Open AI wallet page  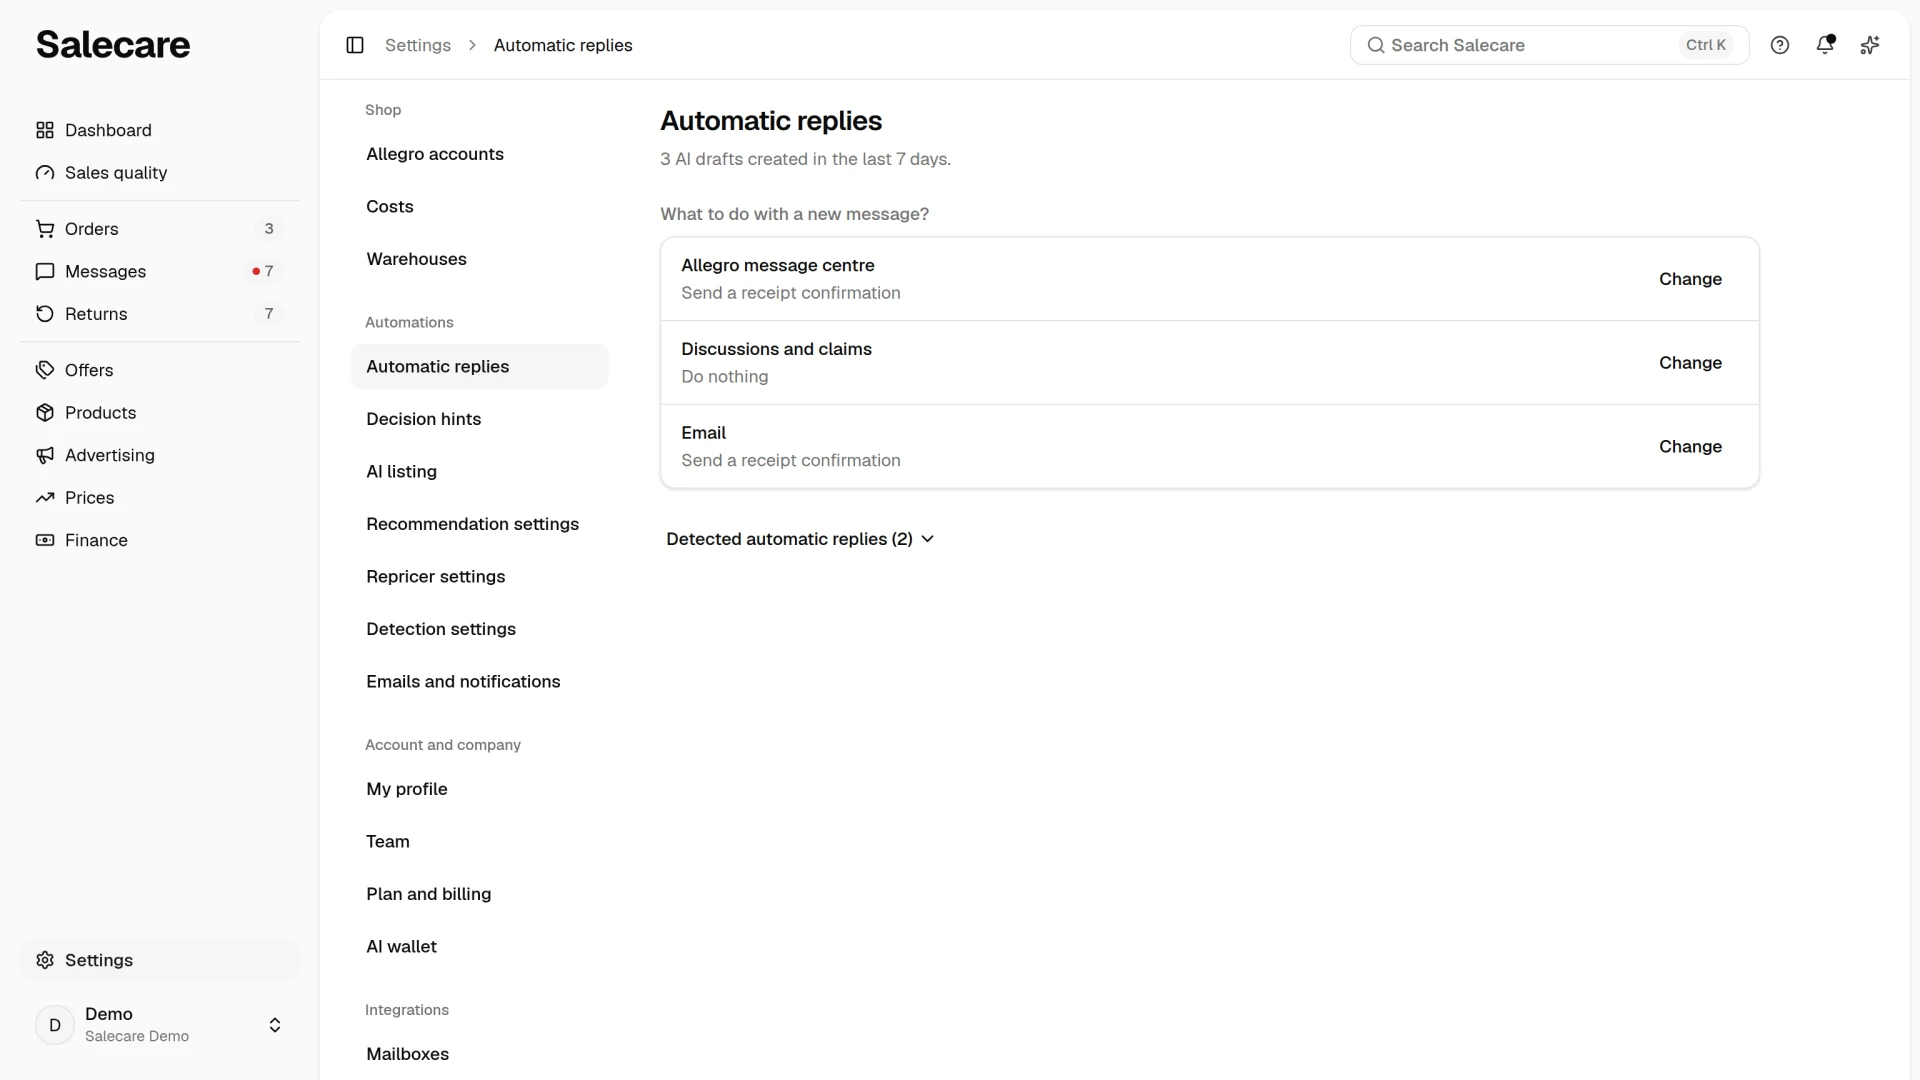click(x=479, y=947)
